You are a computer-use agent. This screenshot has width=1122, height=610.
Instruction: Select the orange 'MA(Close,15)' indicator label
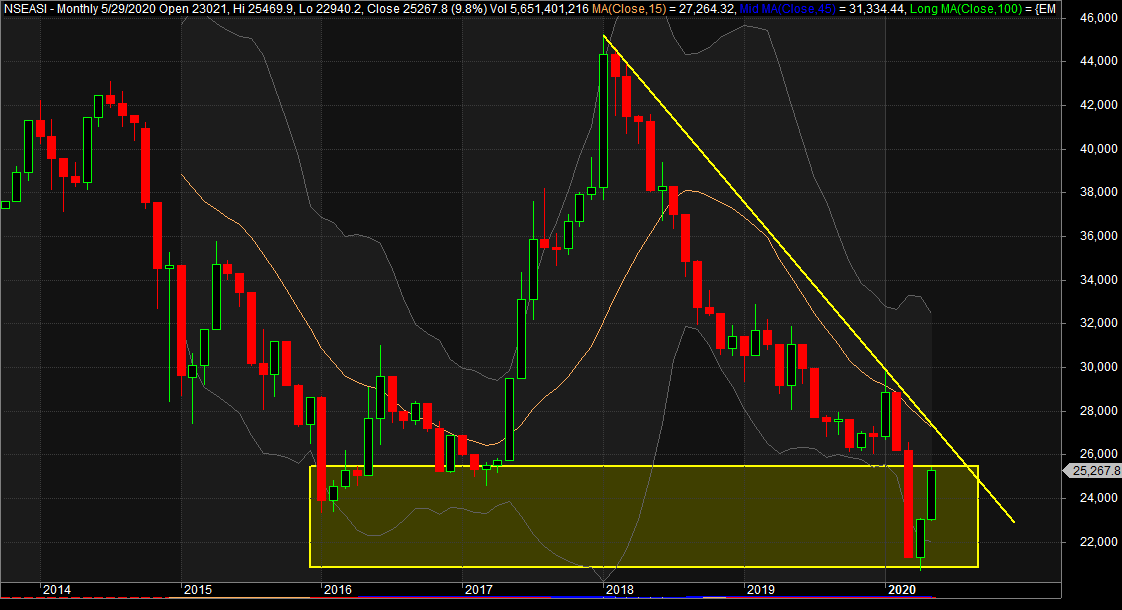click(x=628, y=9)
